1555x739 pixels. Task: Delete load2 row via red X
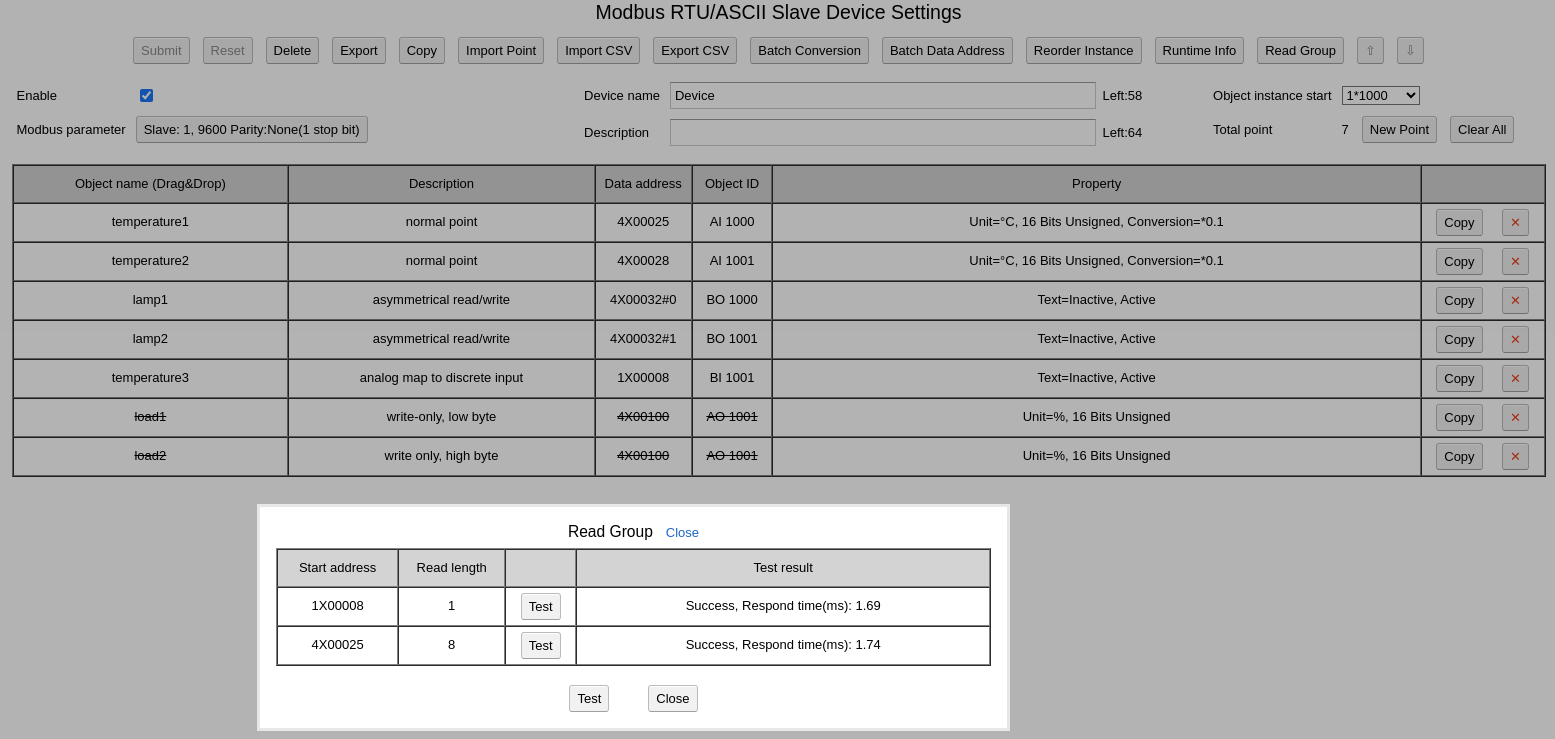click(1515, 456)
